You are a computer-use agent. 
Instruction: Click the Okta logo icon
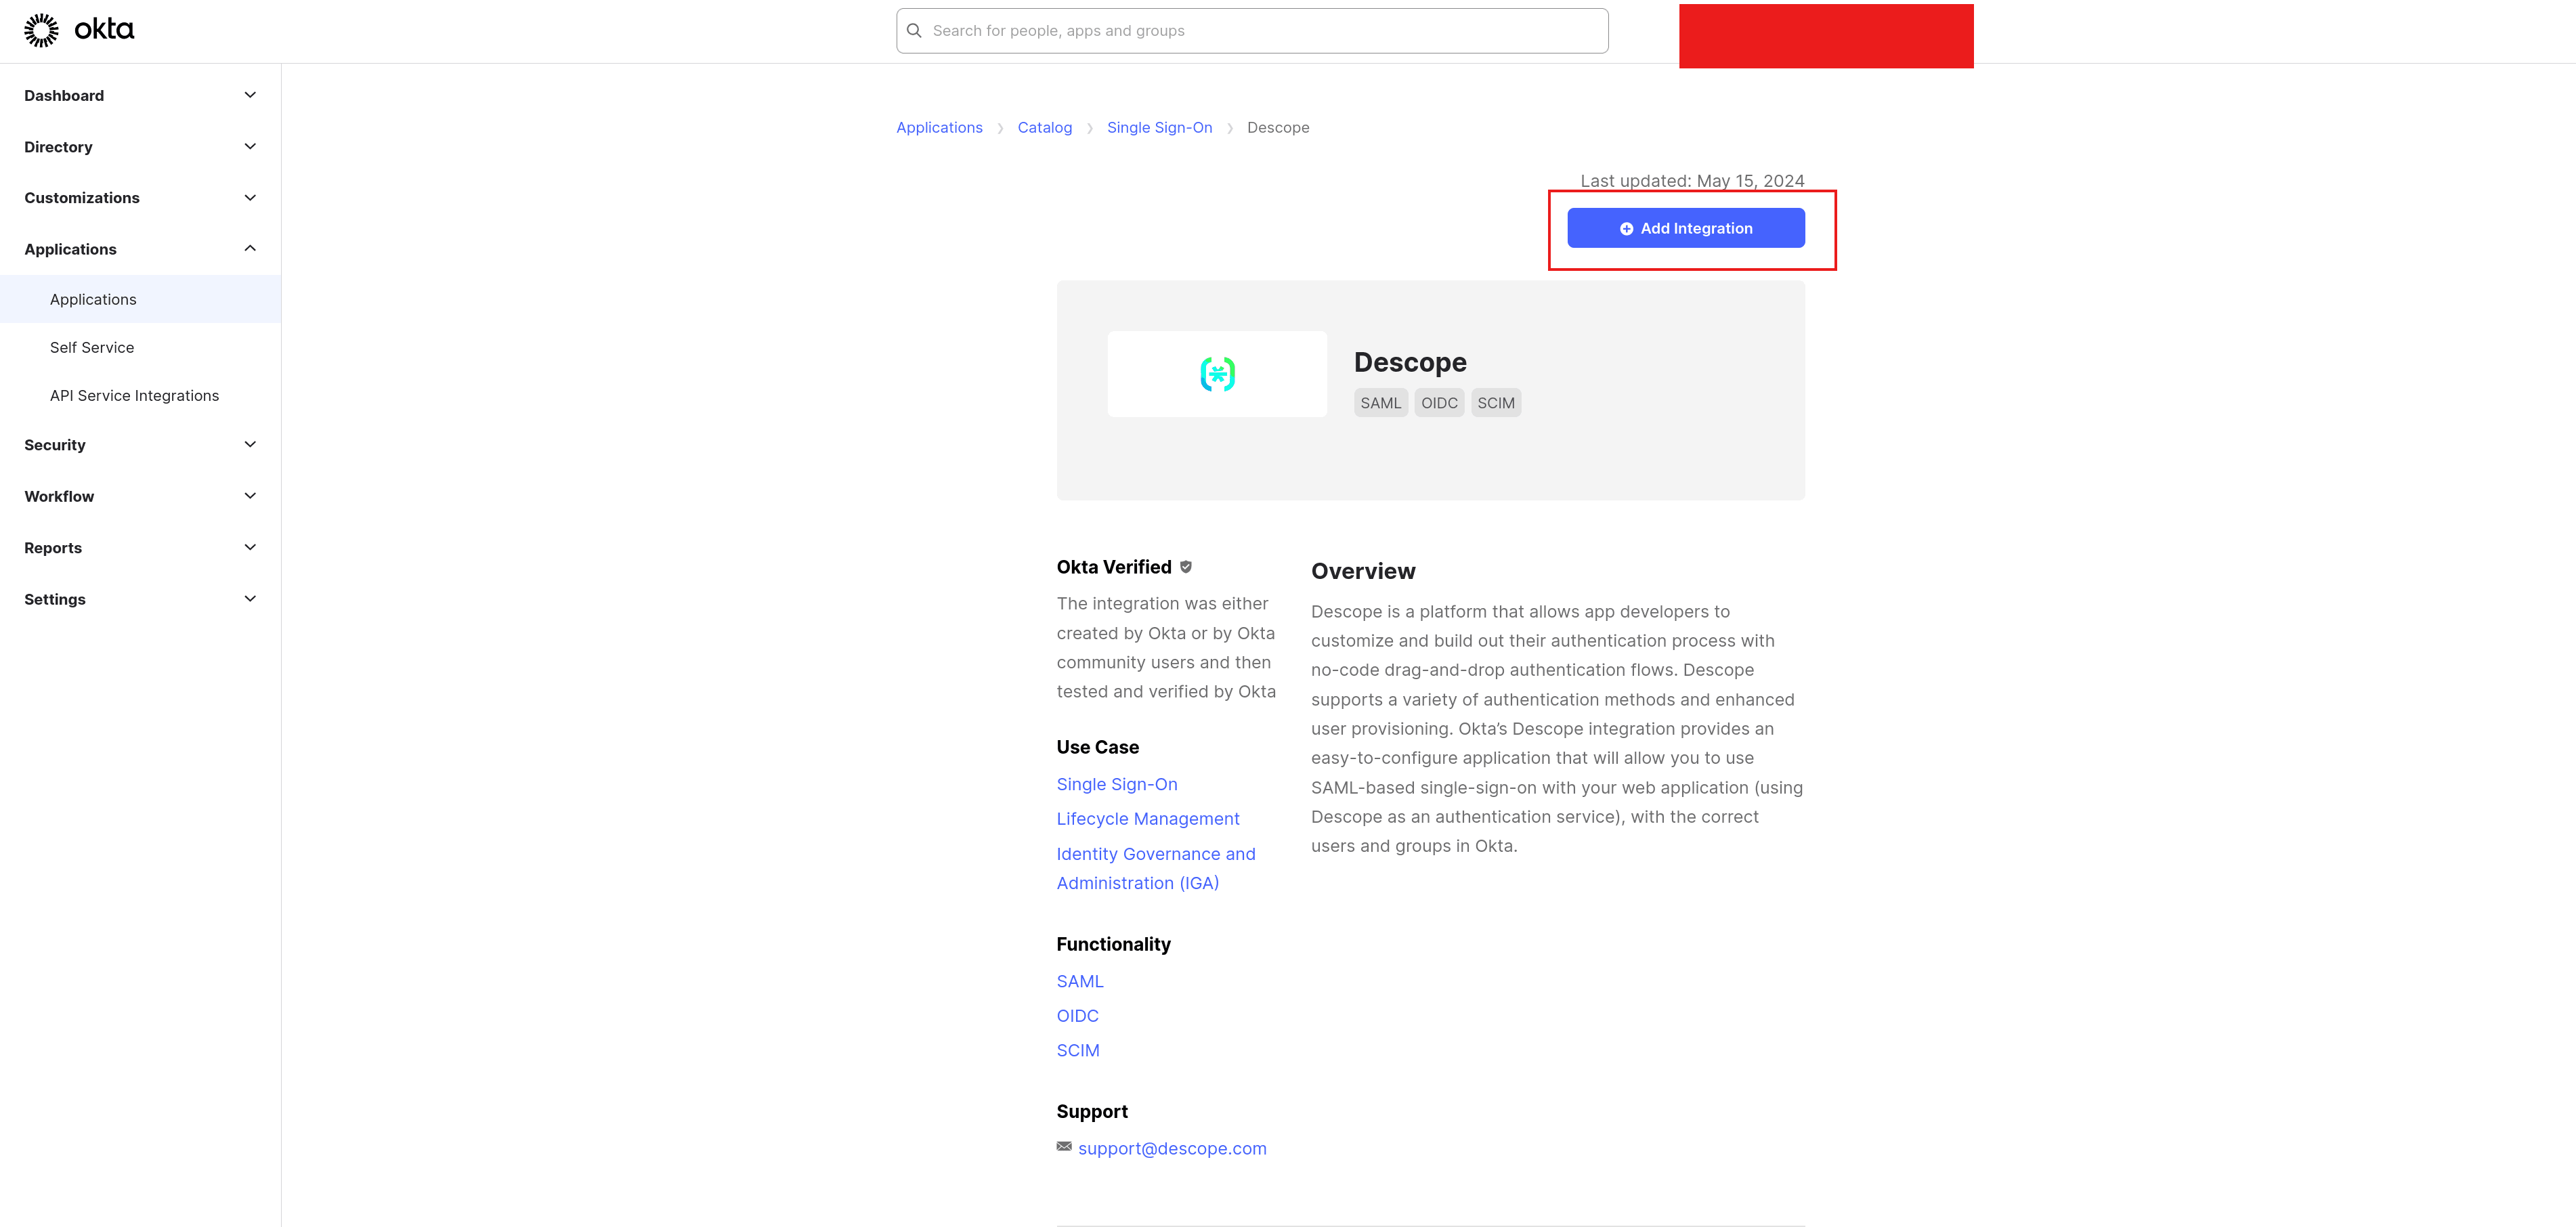click(42, 30)
